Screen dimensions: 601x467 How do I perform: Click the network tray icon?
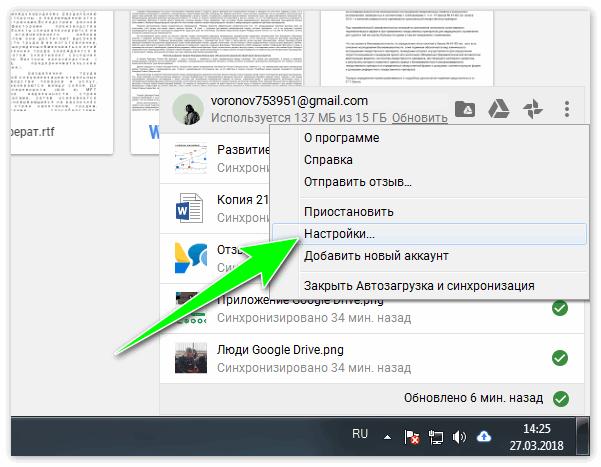(x=435, y=437)
